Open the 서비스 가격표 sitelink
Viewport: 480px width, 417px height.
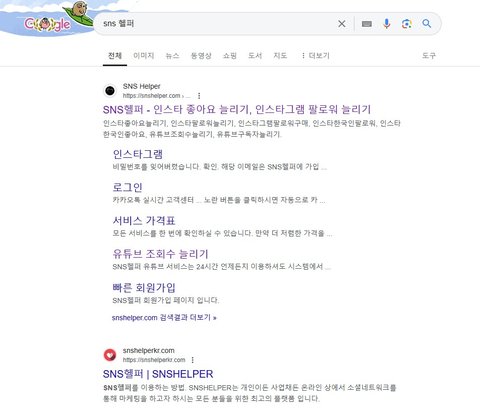tap(144, 221)
